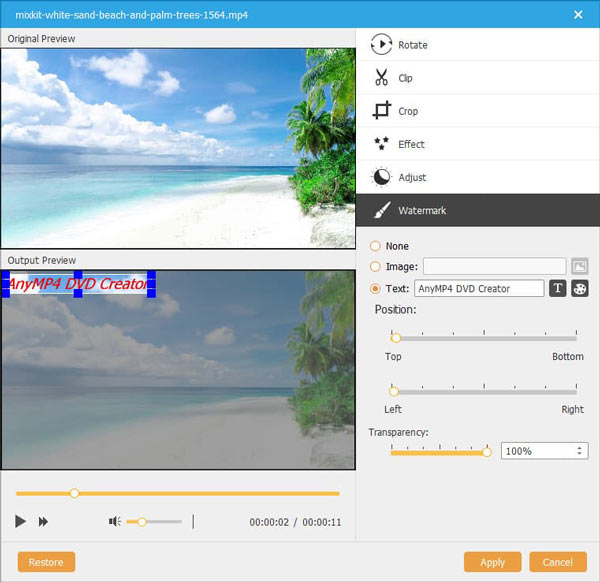Click the fast forward icon
600x582 pixels.
(44, 521)
